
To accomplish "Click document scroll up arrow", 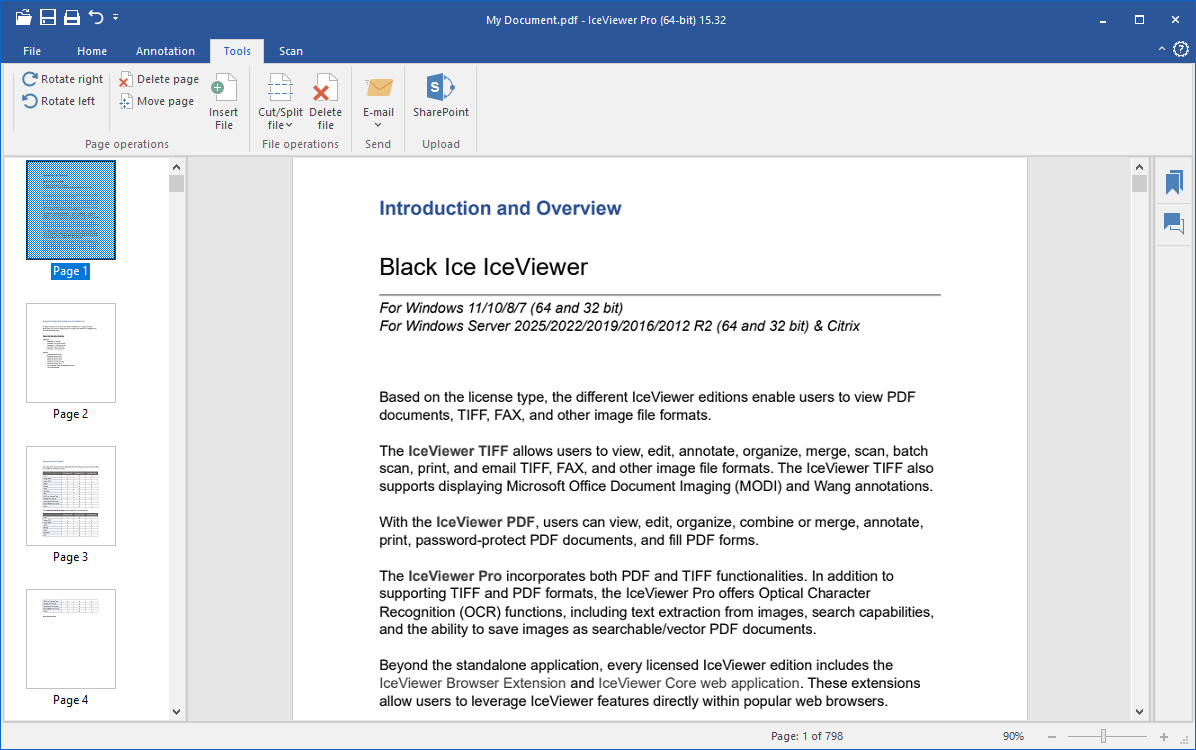I will (x=1140, y=167).
